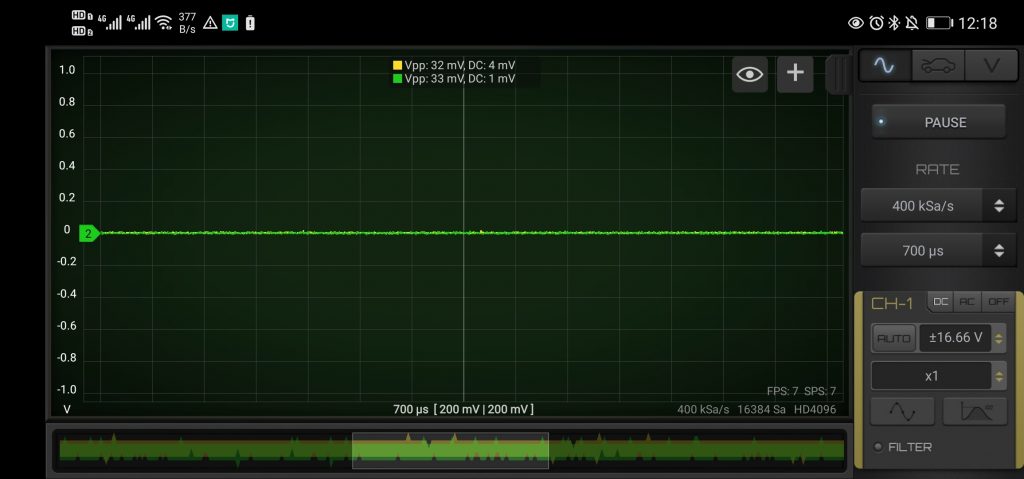The image size is (1024, 479).
Task: Turn CH-1 OFF
Action: 997,302
